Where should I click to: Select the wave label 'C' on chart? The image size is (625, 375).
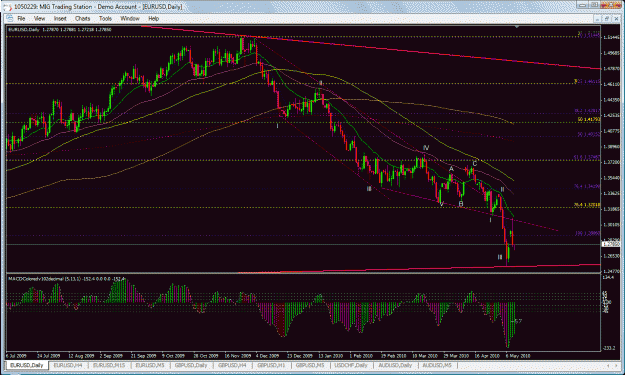[x=475, y=163]
